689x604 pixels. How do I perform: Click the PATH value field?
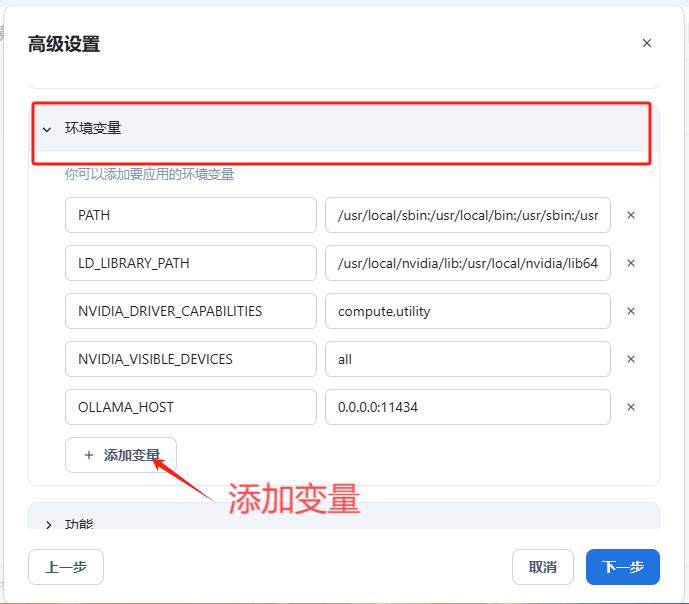pos(467,215)
